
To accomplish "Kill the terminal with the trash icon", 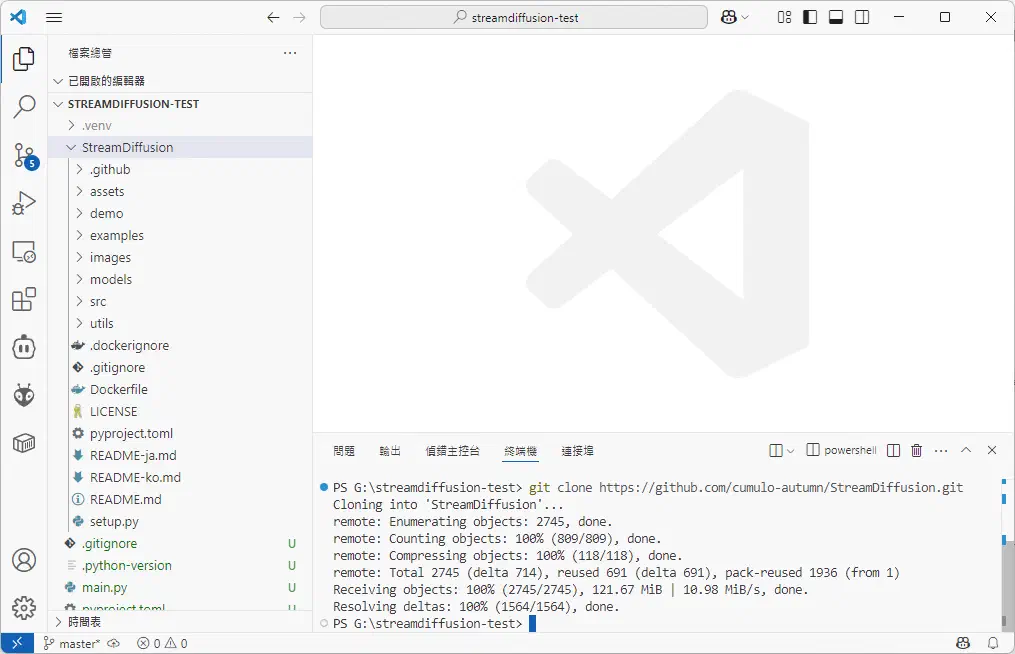I will coord(916,450).
